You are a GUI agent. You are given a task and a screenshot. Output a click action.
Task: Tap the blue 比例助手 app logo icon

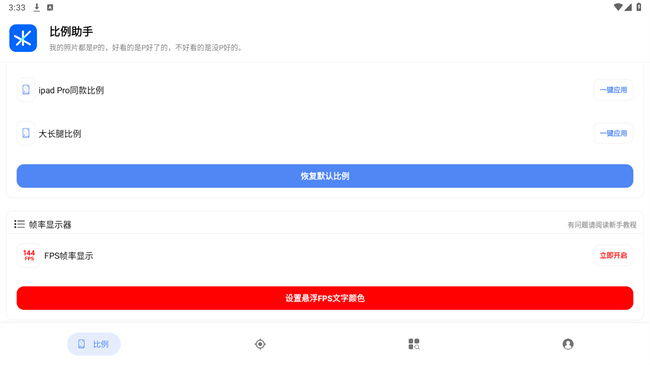pyautogui.click(x=23, y=38)
